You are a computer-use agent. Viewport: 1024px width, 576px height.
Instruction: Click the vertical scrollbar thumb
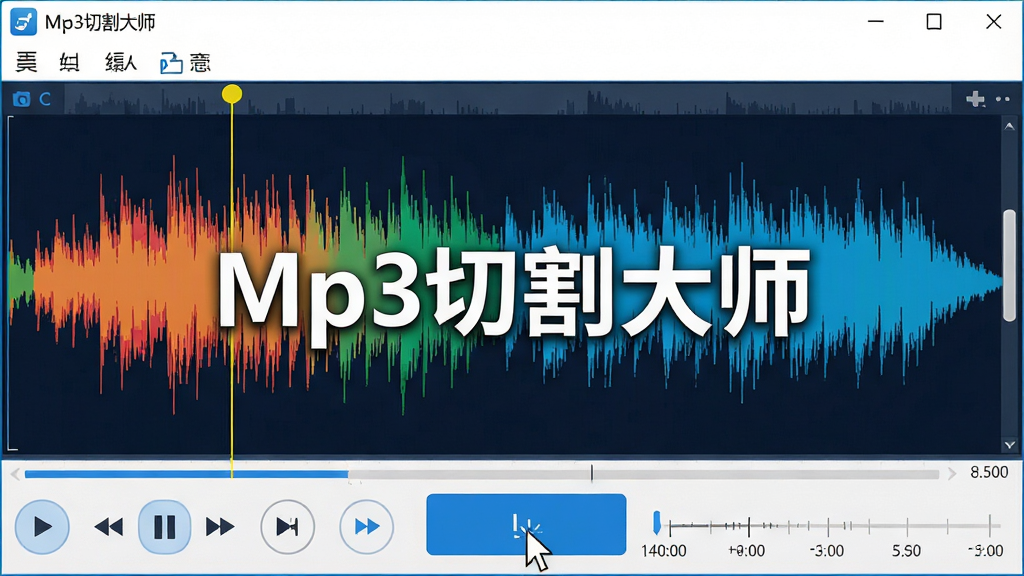tap(1010, 265)
